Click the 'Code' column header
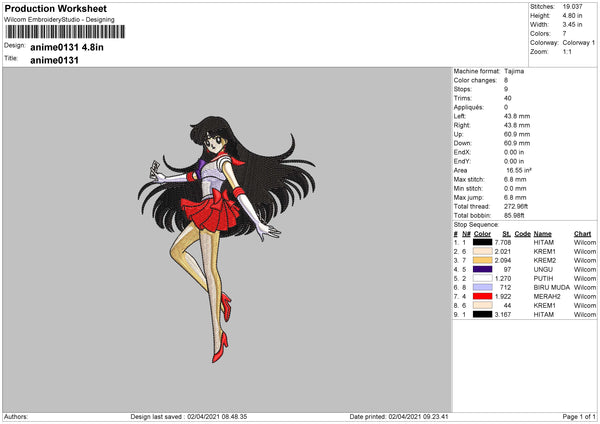 click(x=522, y=234)
